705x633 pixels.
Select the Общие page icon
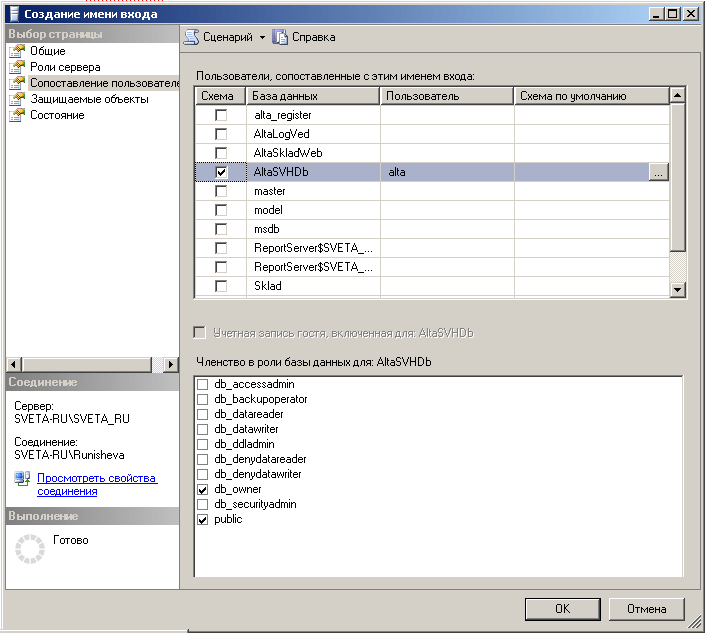pyautogui.click(x=17, y=51)
